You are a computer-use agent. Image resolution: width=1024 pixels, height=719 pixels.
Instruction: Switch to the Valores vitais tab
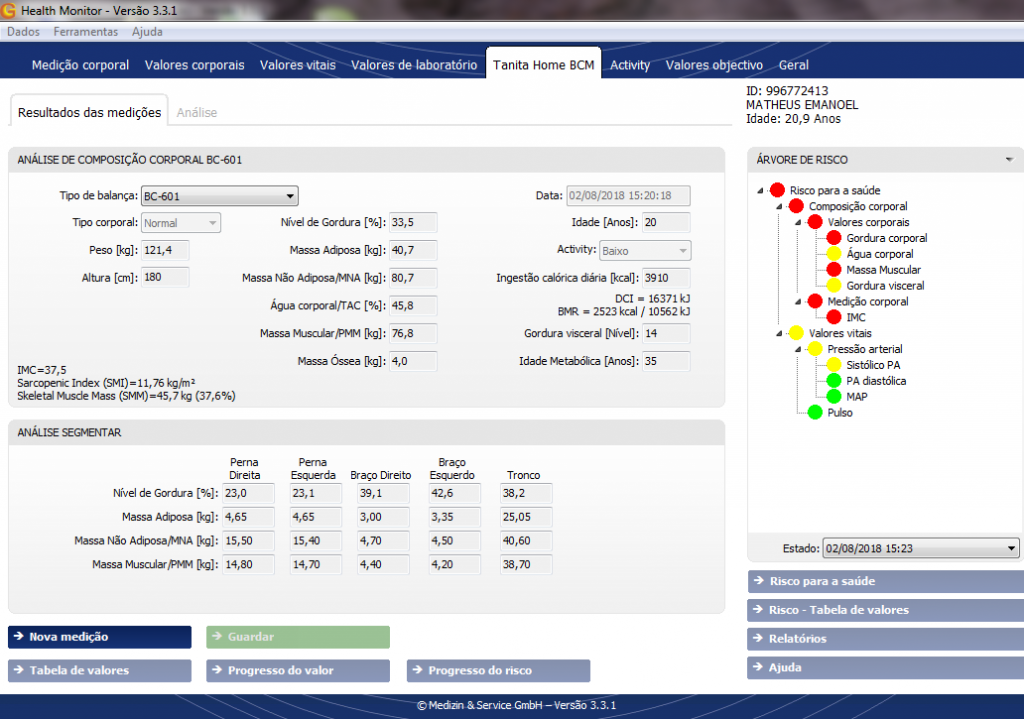point(297,65)
